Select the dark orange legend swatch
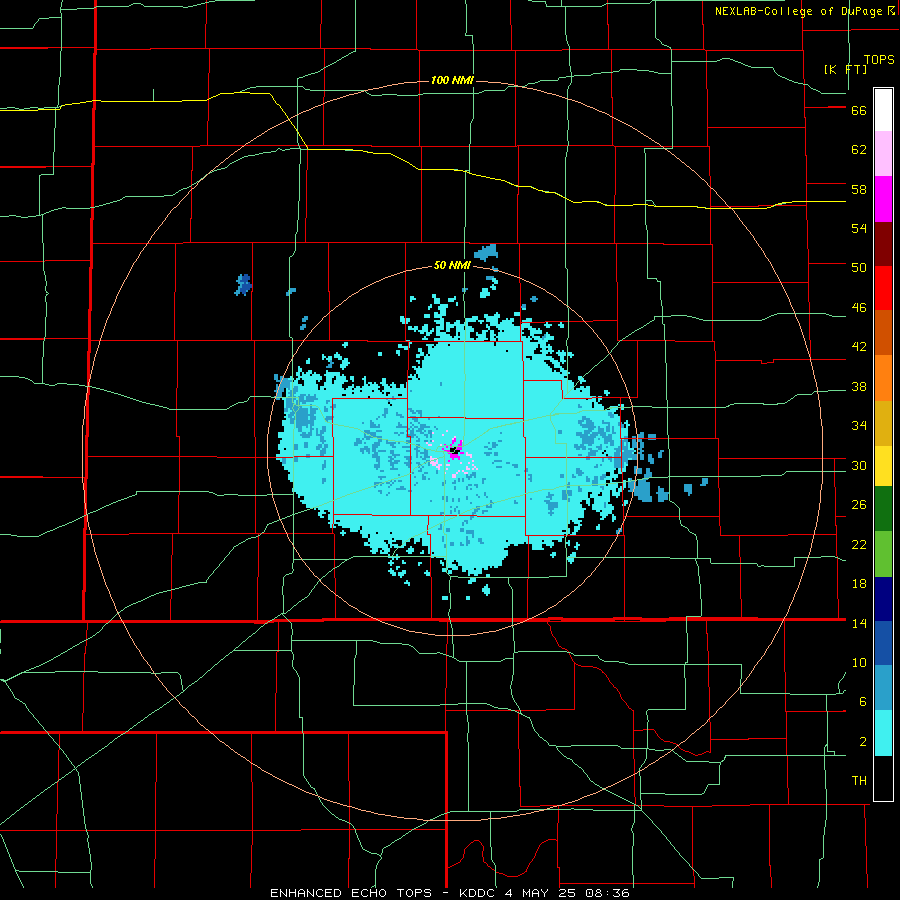 tap(883, 333)
